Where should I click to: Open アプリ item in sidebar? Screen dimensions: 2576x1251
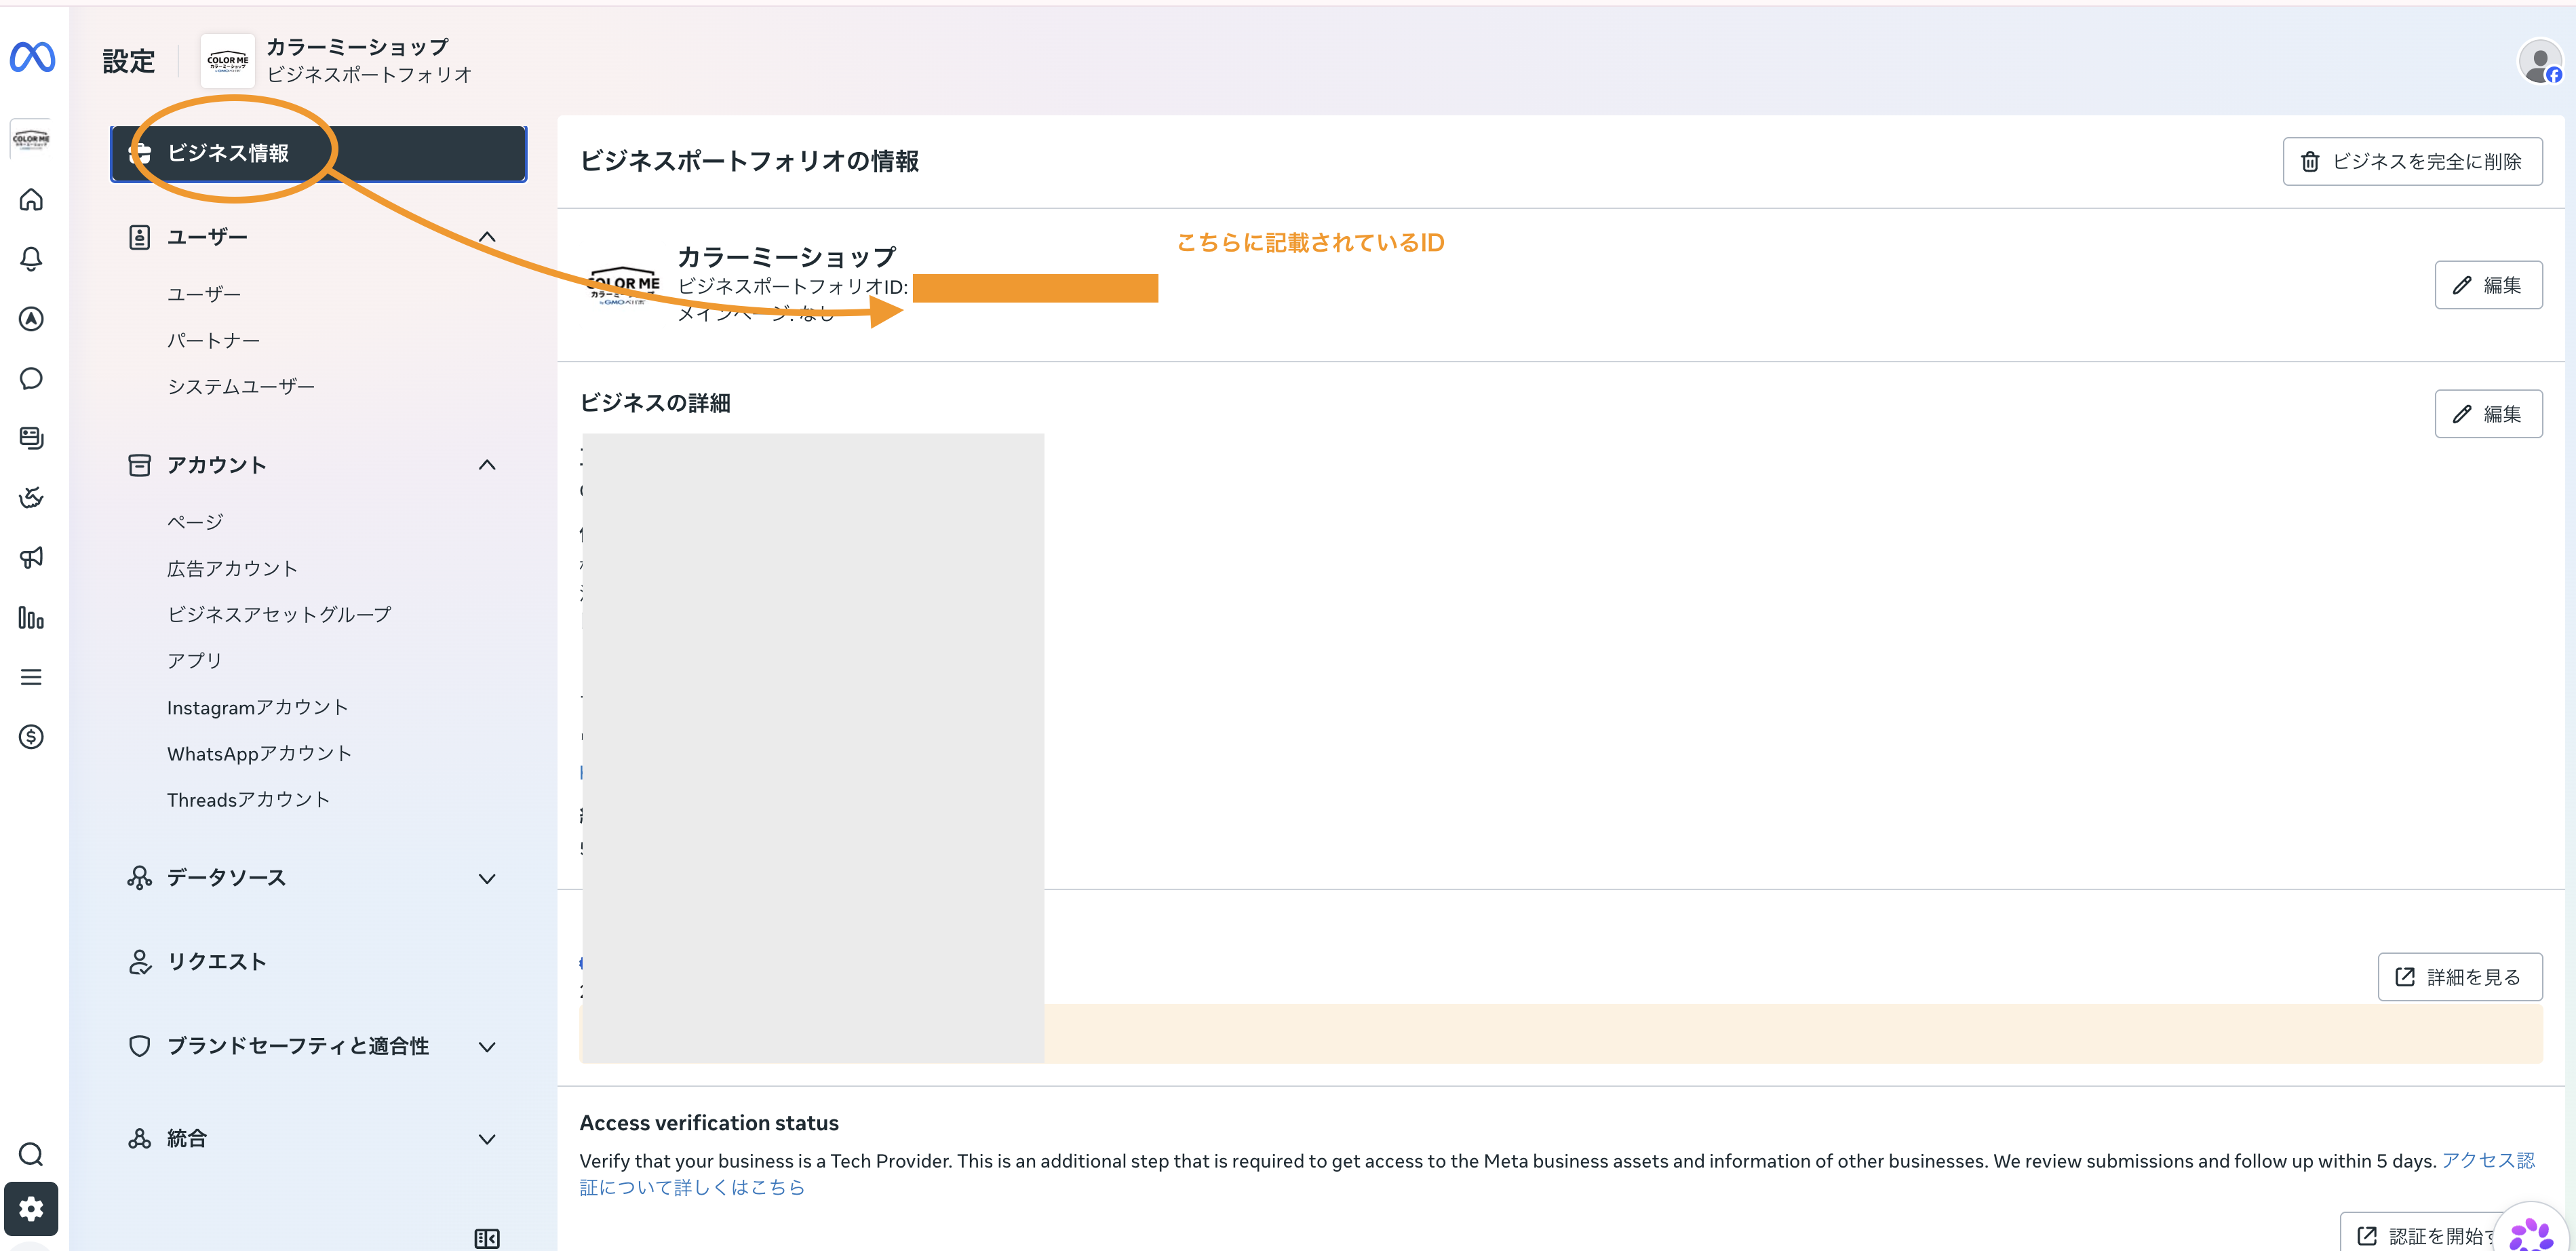tap(195, 661)
